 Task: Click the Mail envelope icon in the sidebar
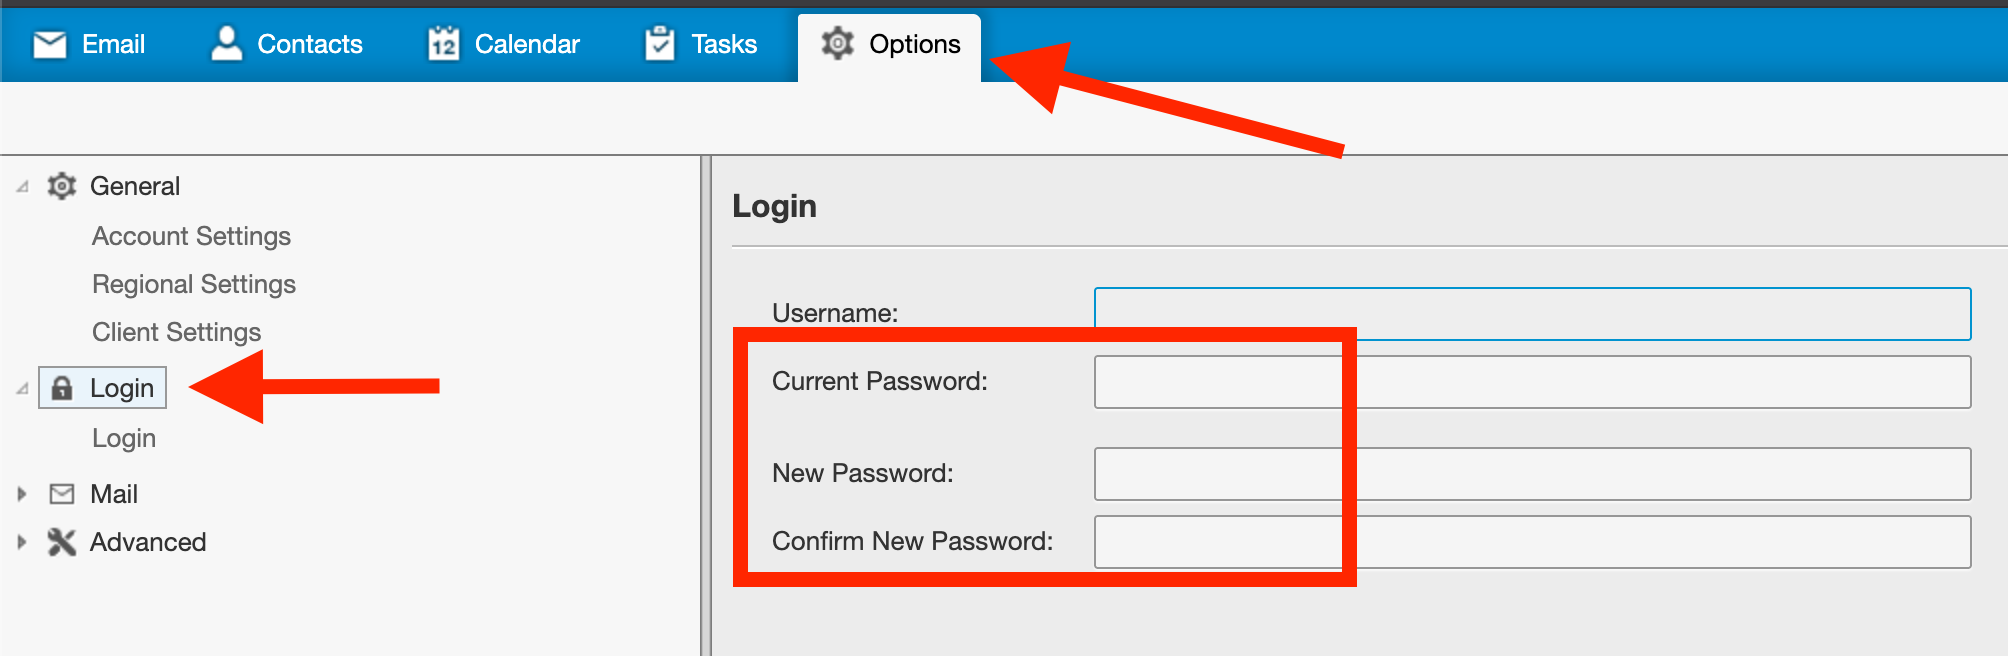[x=62, y=494]
